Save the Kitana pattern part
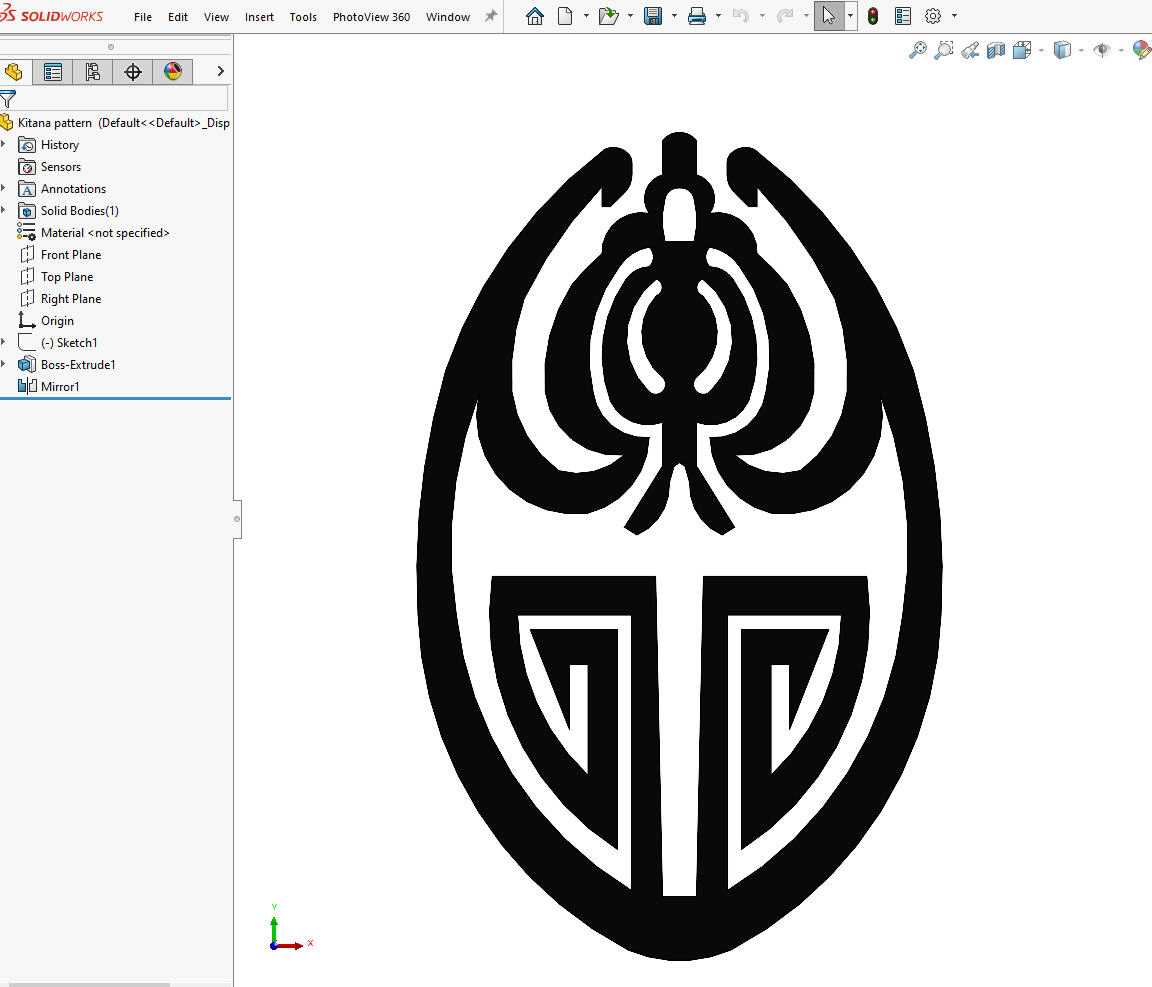1152x987 pixels. click(x=652, y=16)
